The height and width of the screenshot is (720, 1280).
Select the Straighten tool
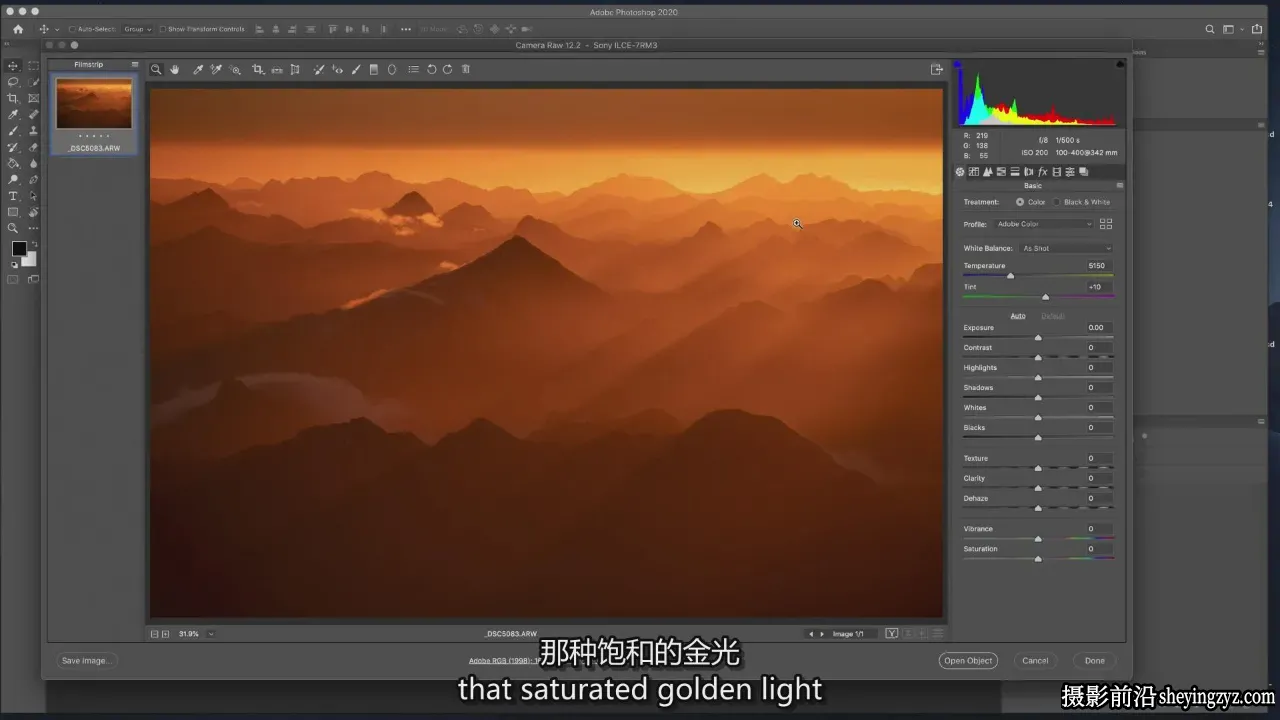(277, 69)
